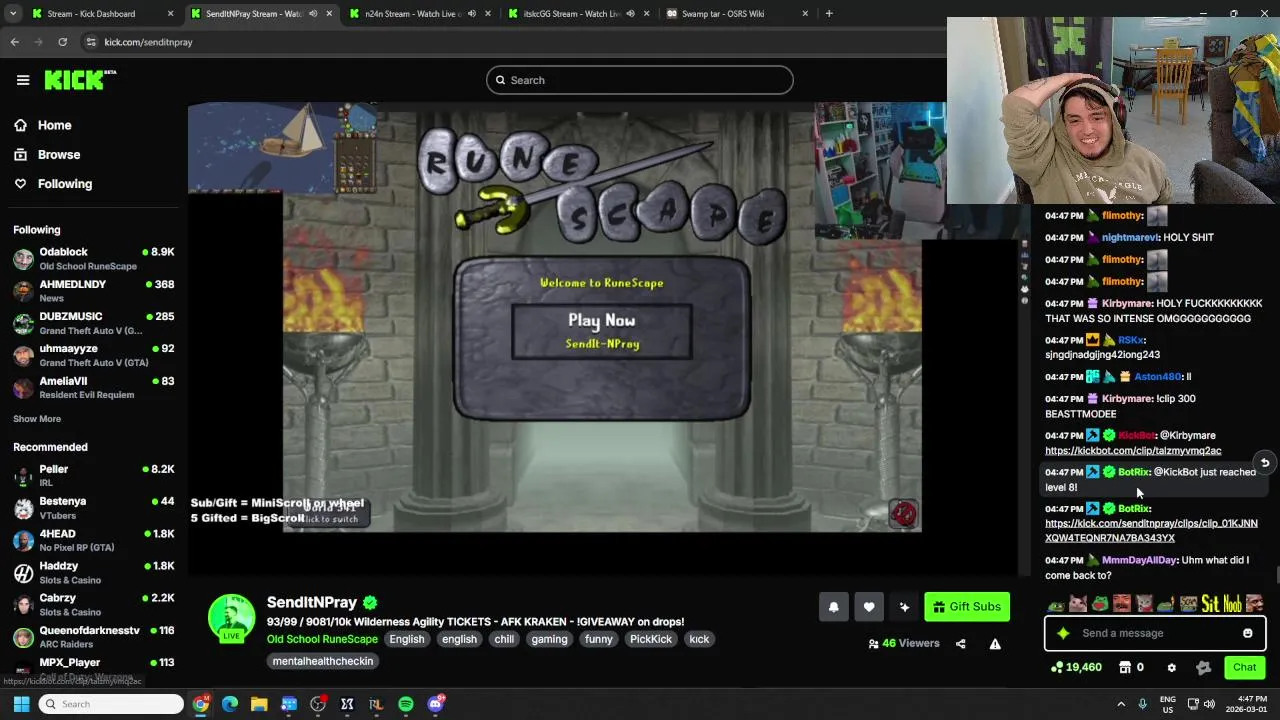Viewport: 1280px width, 720px height.
Task: Pick the Noob emote in quick bar
Action: point(1232,604)
